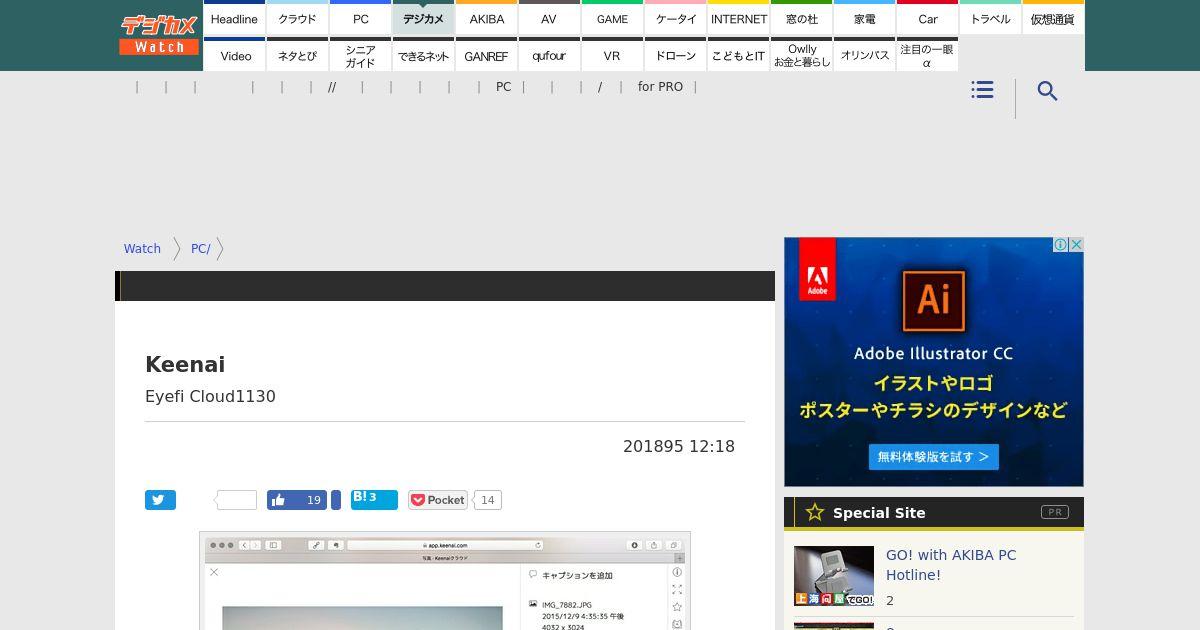Share the article via Twitter button
Image resolution: width=1200 pixels, height=630 pixels.
tap(160, 500)
